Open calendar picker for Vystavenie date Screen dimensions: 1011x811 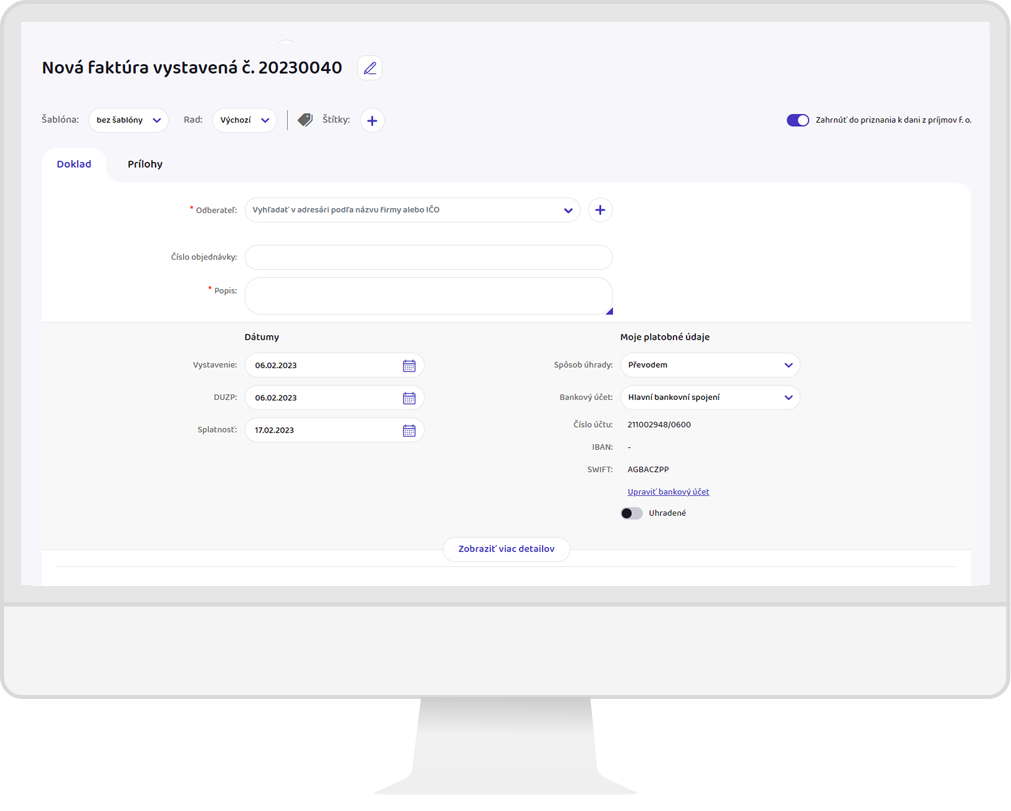coord(409,366)
